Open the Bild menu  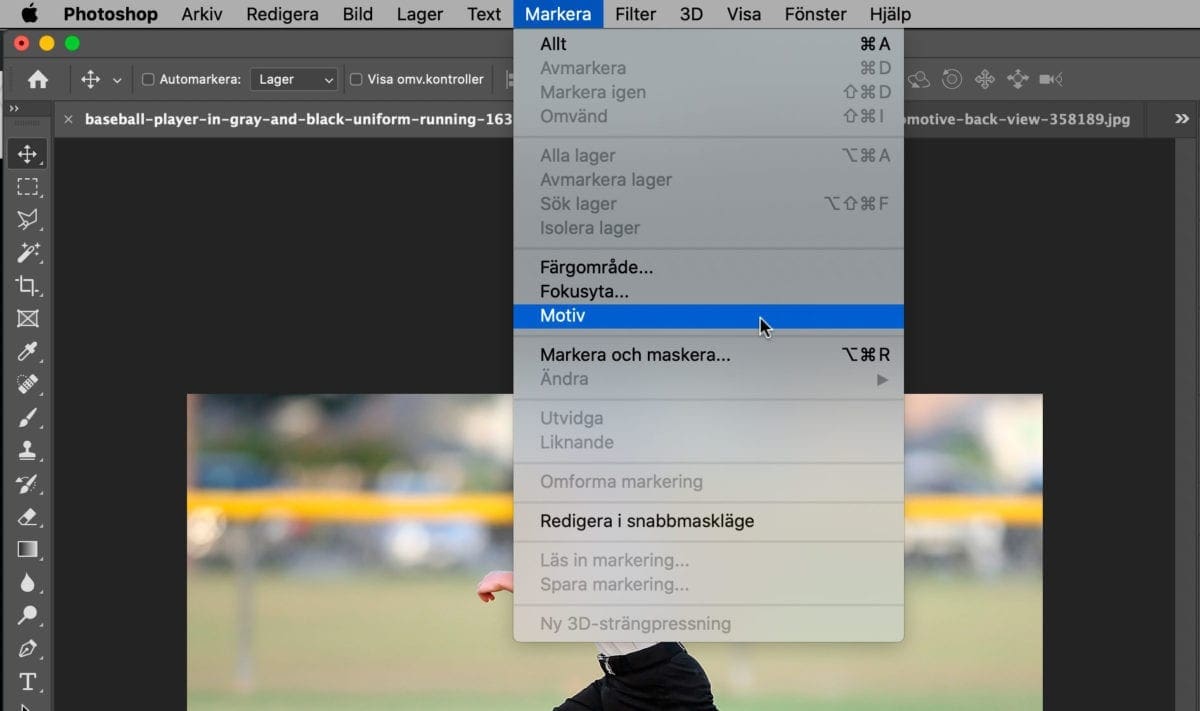tap(357, 14)
